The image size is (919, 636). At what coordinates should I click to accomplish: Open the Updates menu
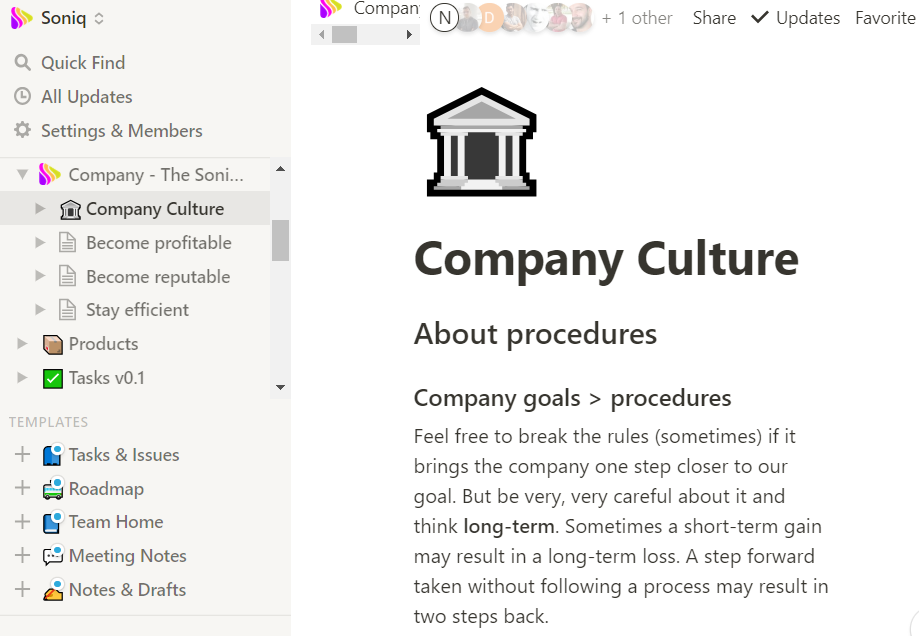pyautogui.click(x=796, y=18)
